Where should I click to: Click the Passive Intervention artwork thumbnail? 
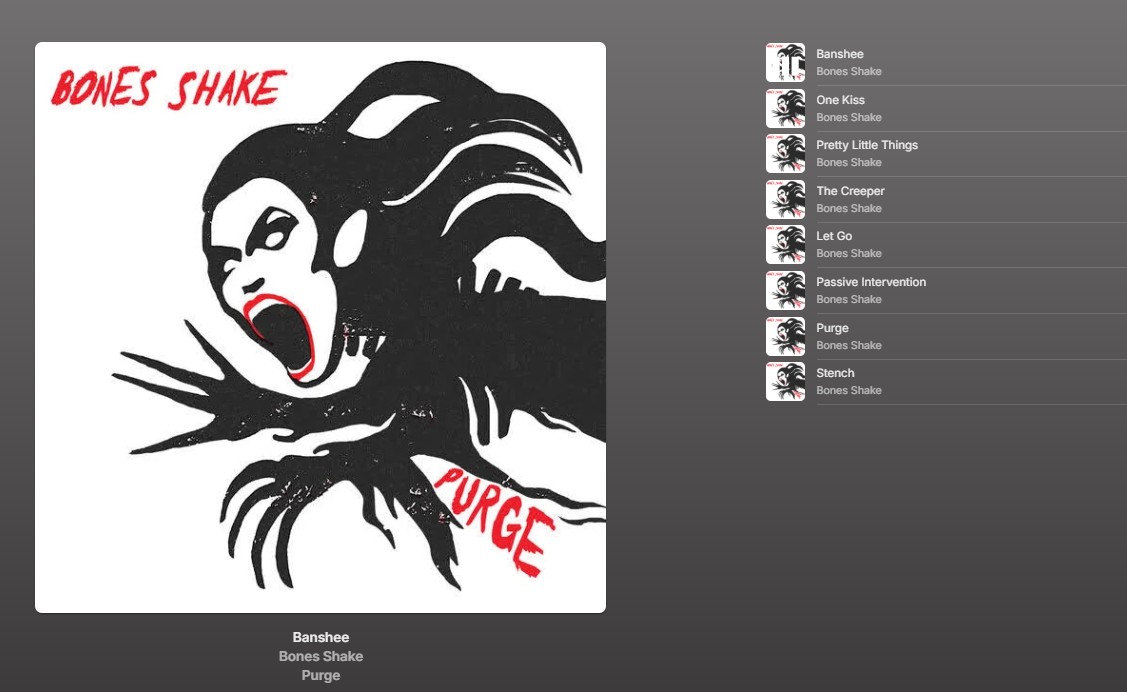785,291
